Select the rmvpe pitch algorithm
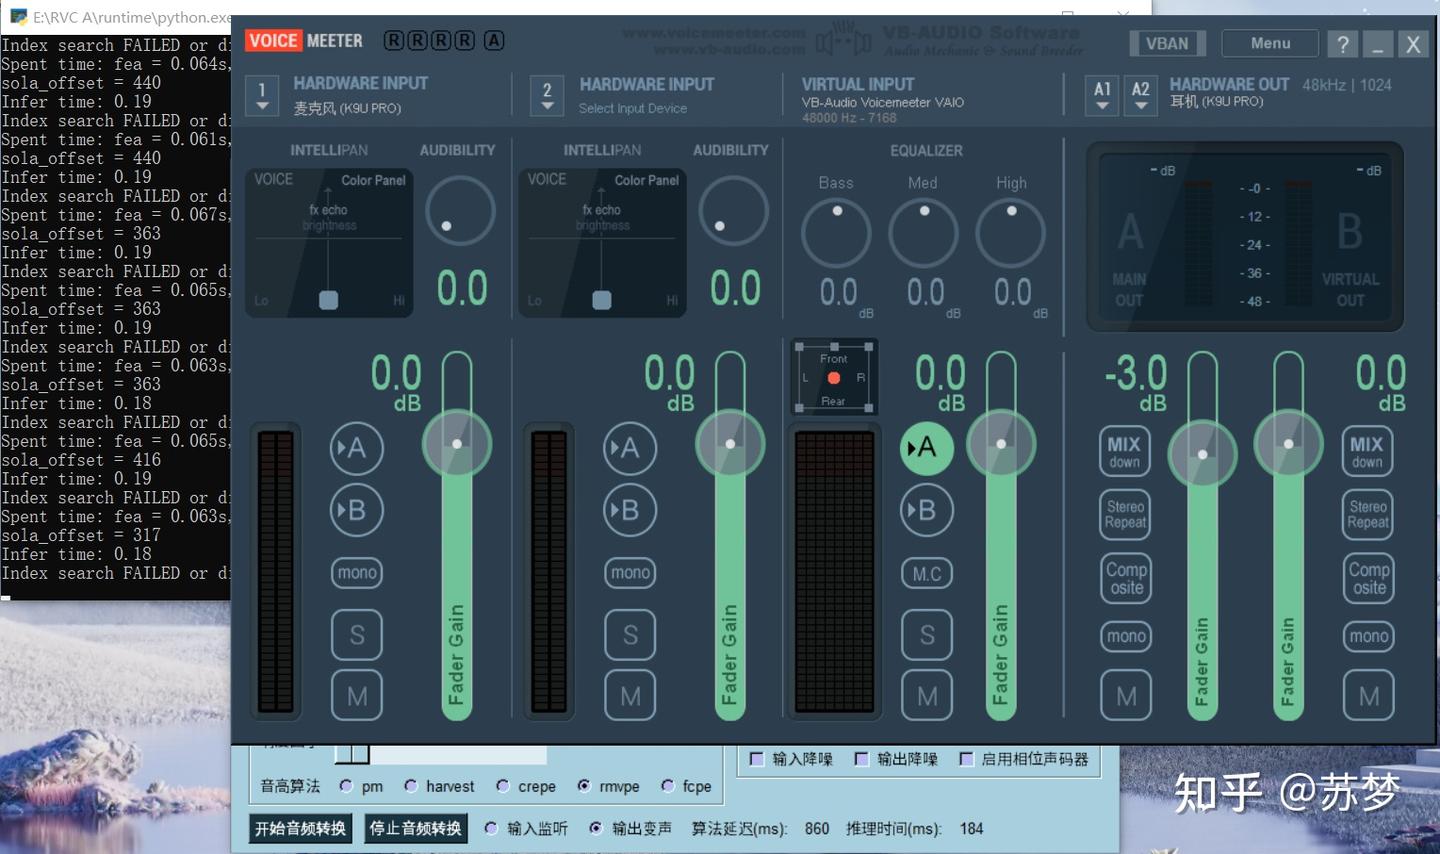Viewport: 1440px width, 854px height. [584, 786]
